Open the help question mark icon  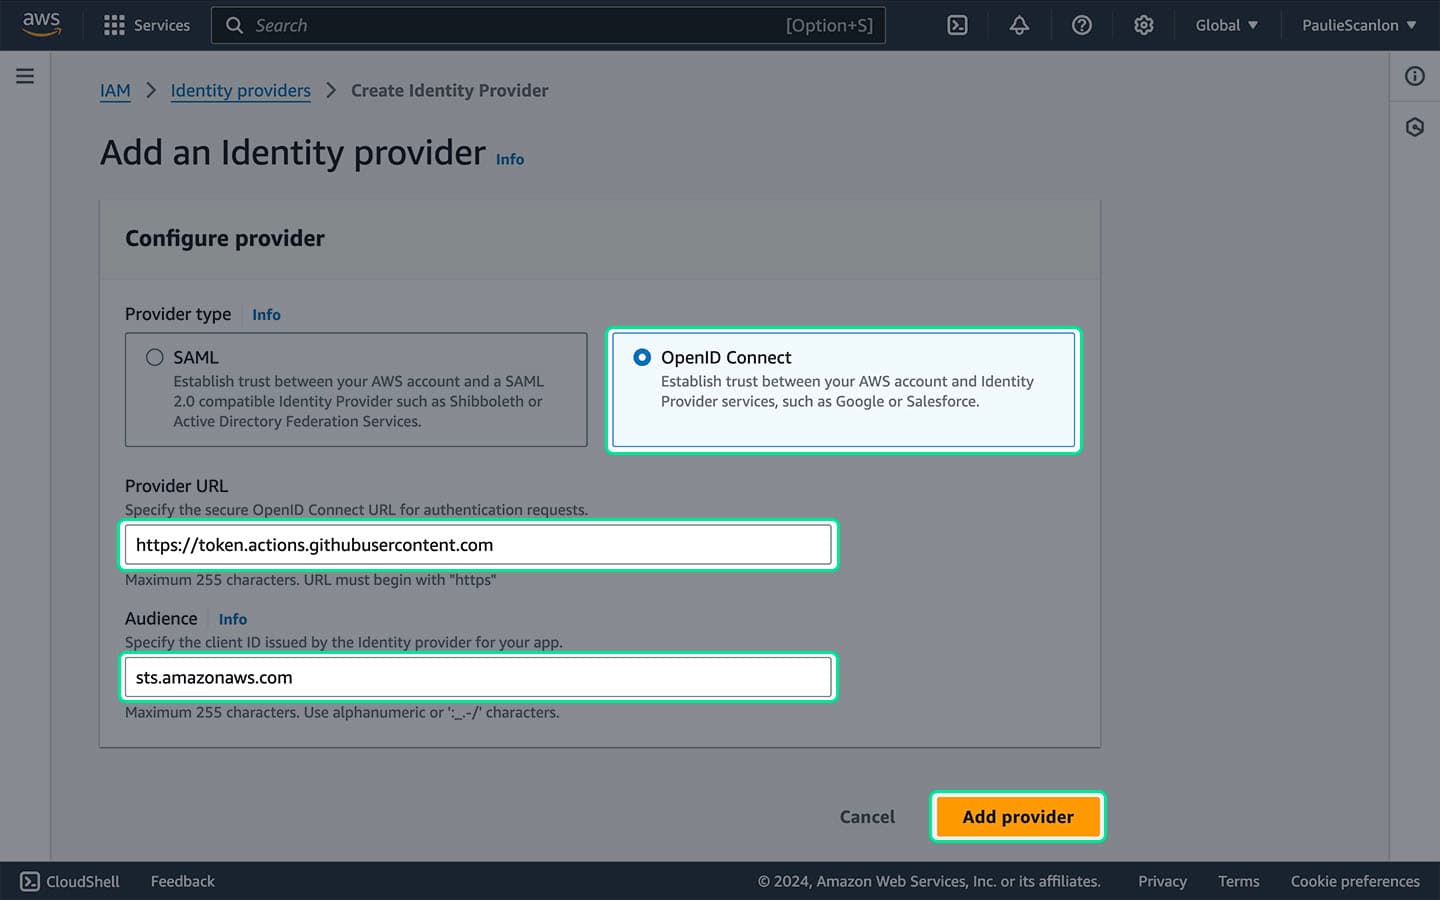1081,25
